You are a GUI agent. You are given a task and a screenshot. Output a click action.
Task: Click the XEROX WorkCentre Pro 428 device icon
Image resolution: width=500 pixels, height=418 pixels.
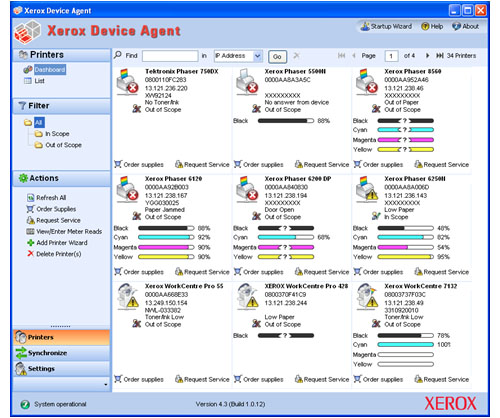[247, 297]
